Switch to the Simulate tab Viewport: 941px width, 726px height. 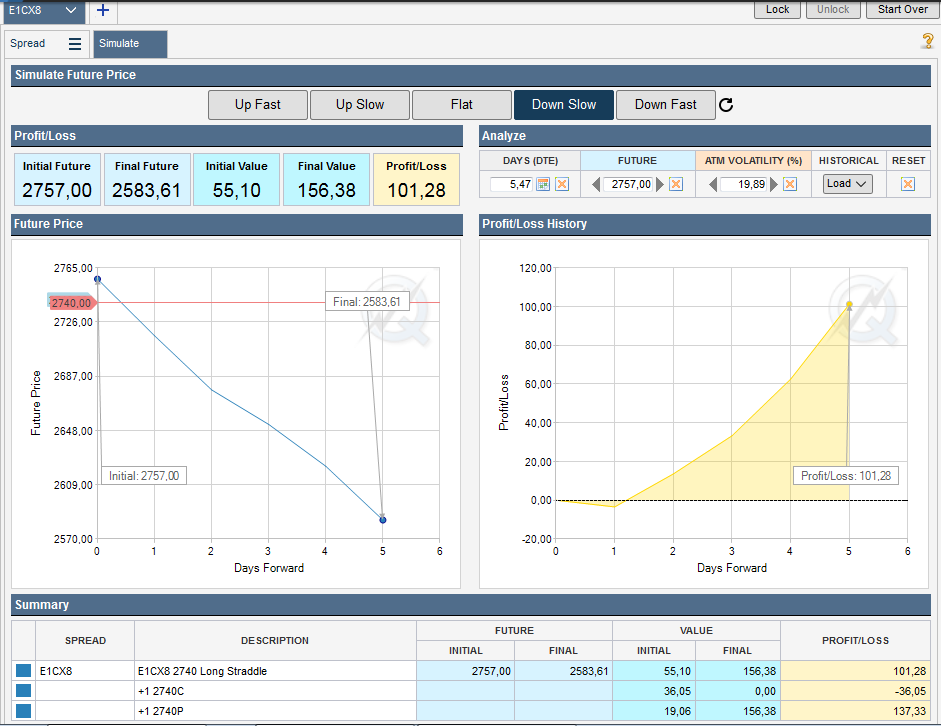point(130,44)
